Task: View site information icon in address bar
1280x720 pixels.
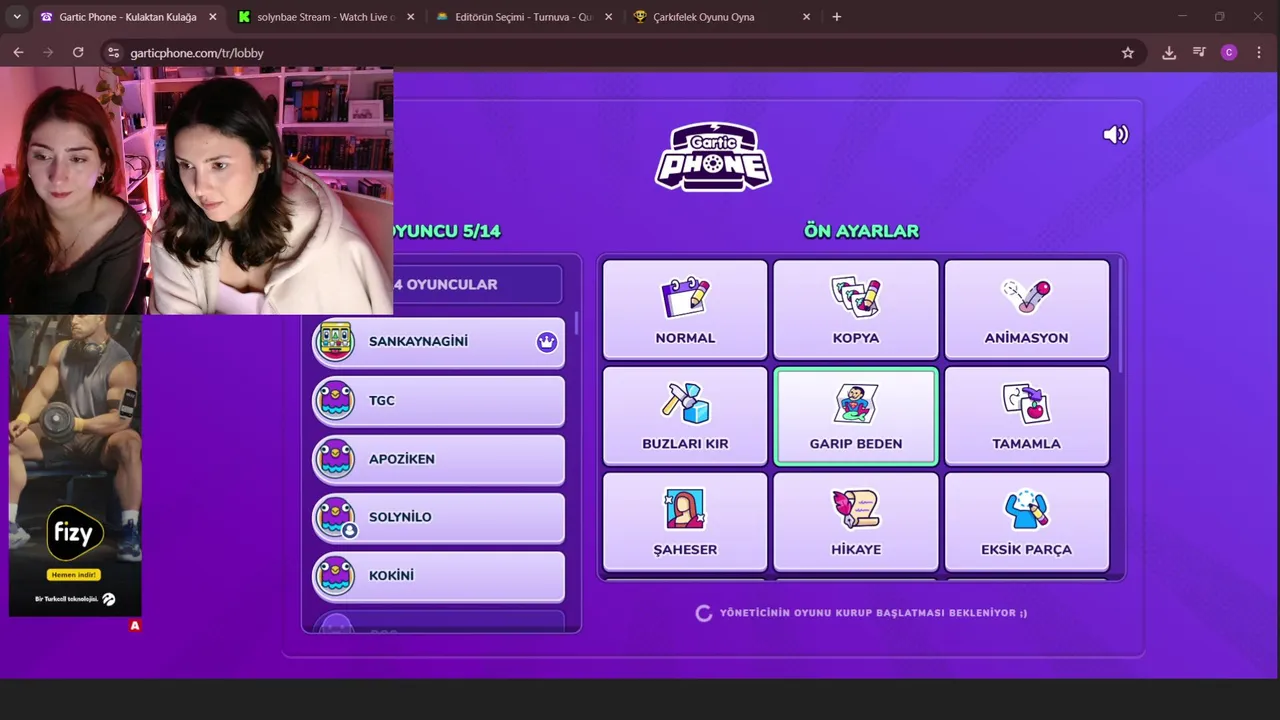Action: click(113, 53)
